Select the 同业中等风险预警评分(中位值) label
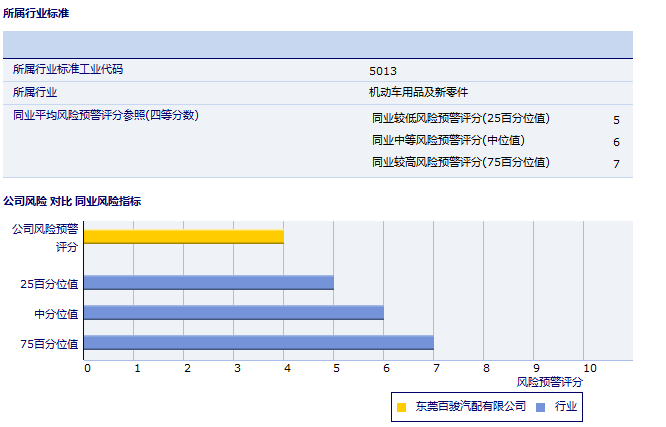 448,140
